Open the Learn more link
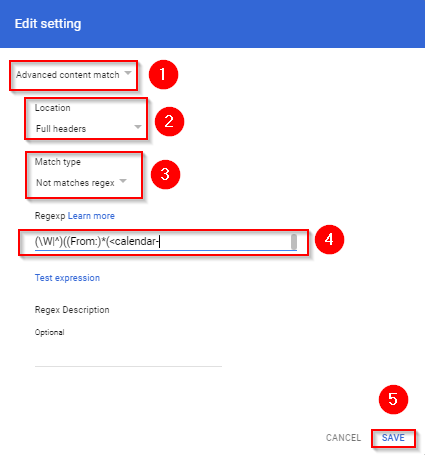 click(91, 216)
